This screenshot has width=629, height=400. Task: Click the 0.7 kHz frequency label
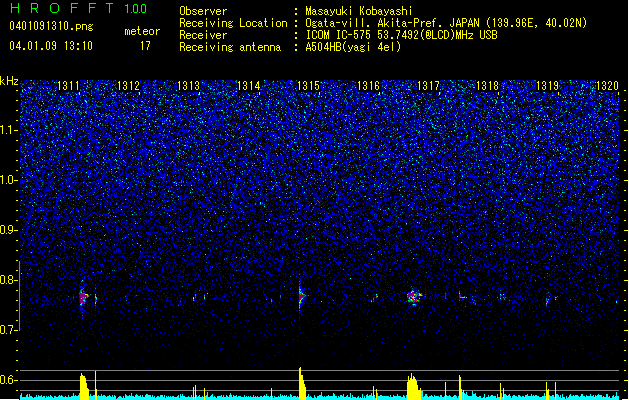coord(9,330)
